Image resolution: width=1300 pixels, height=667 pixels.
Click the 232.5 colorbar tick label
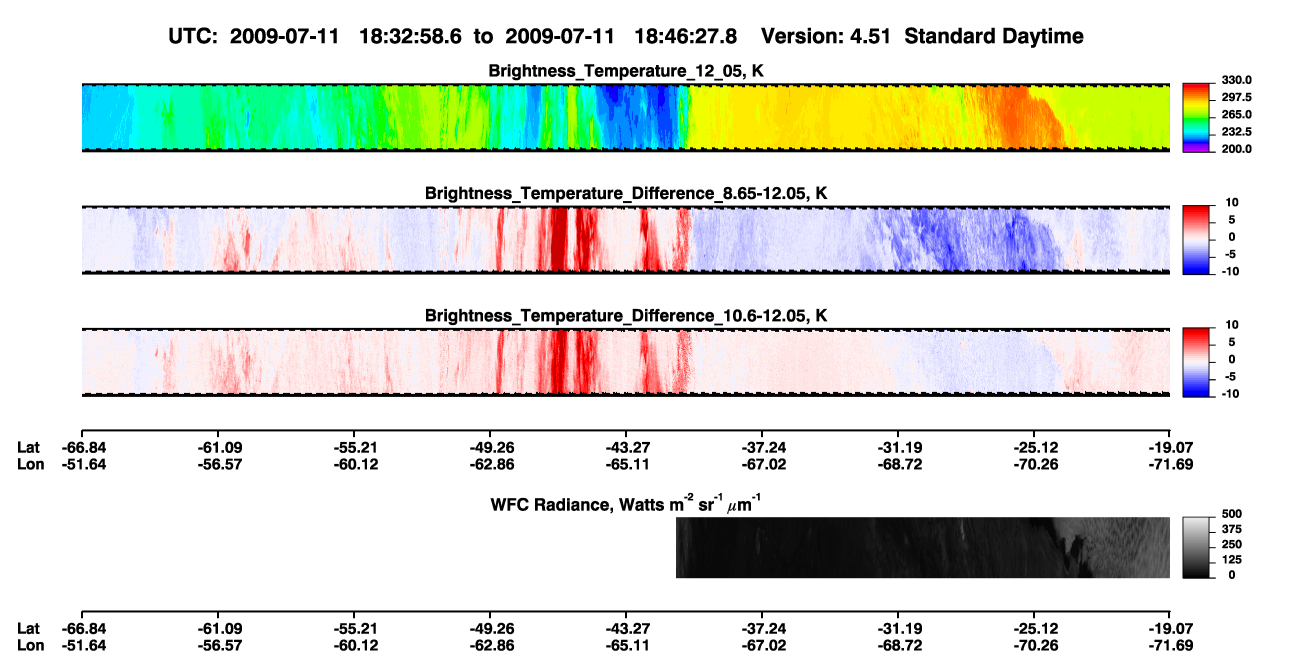point(1236,132)
